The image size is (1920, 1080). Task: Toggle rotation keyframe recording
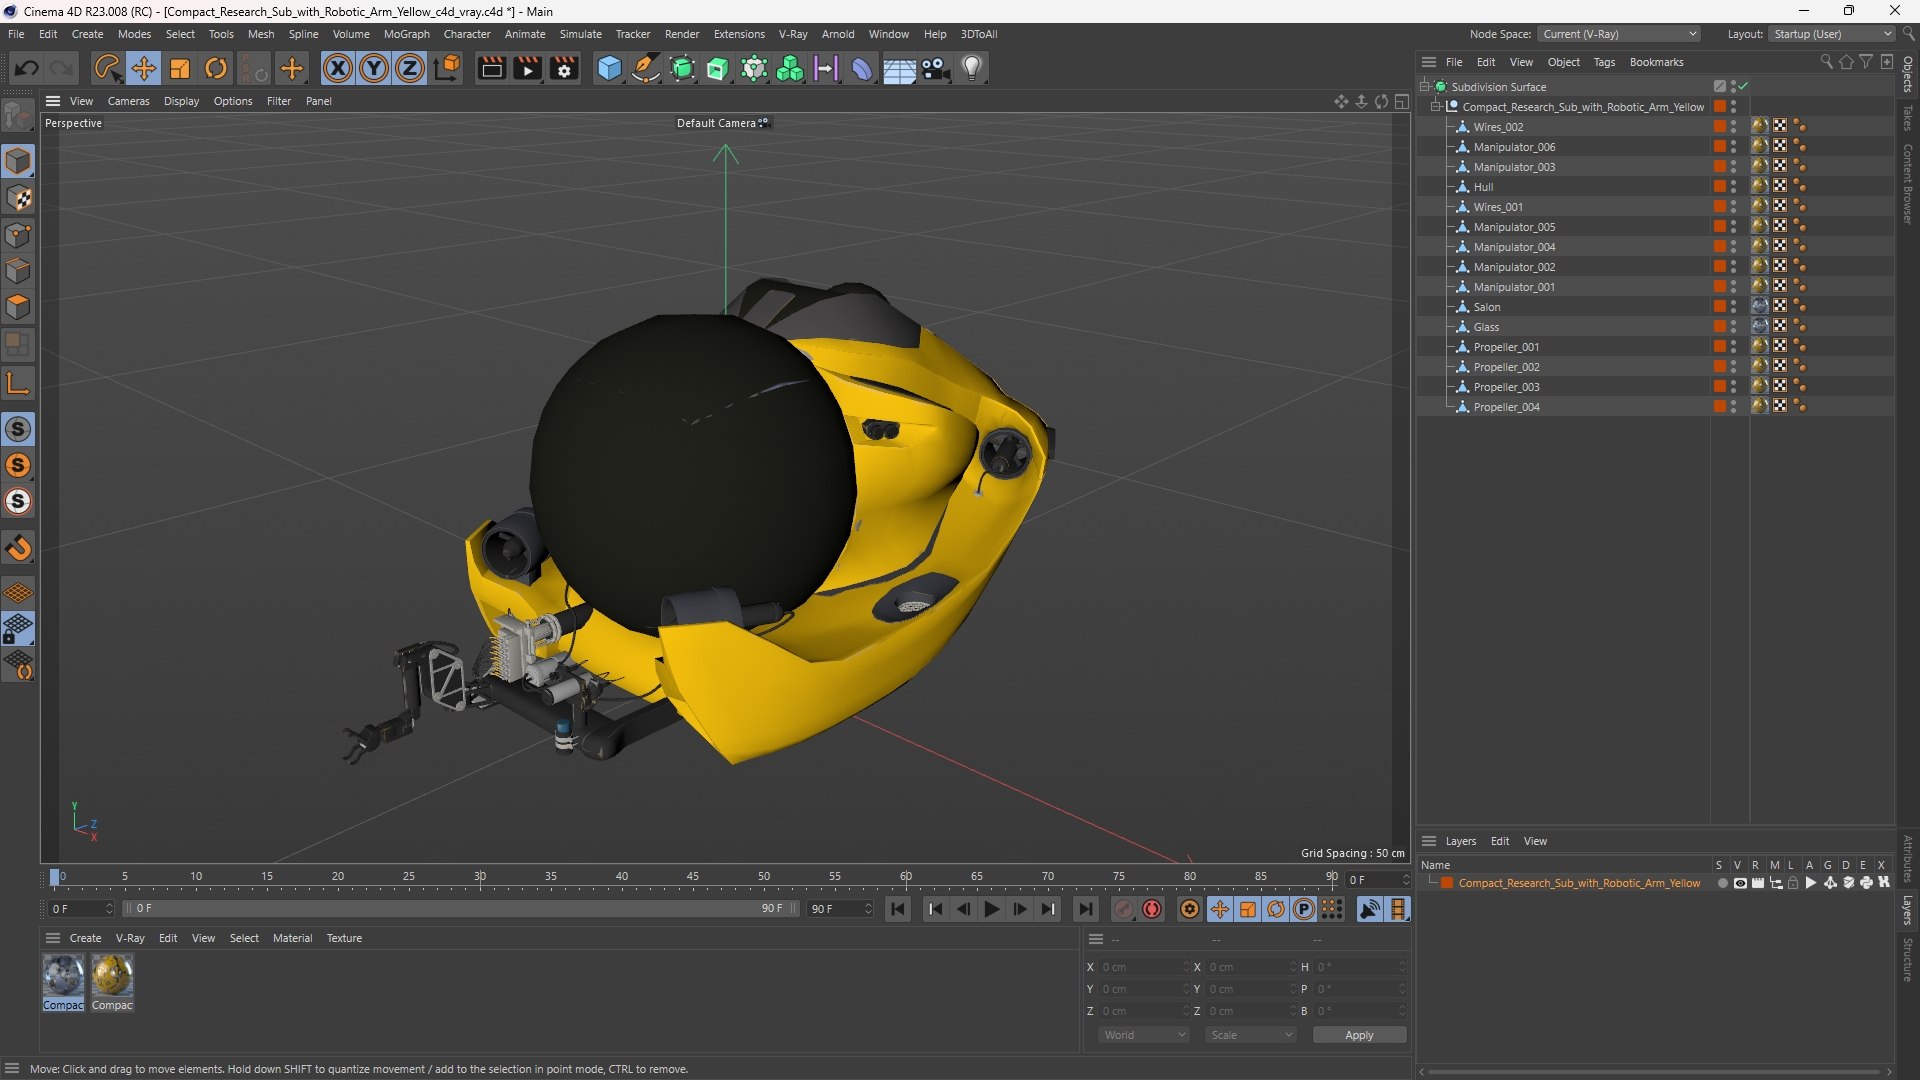pos(1275,909)
